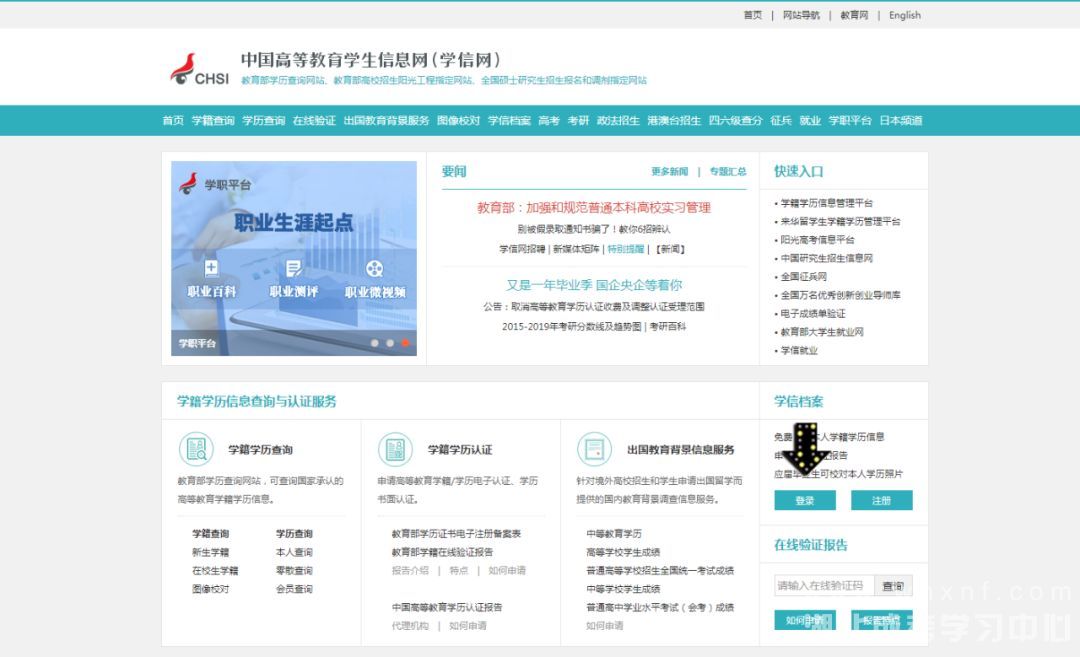Click the 登录 login button
Screen dimensions: 1080x657
click(x=805, y=500)
